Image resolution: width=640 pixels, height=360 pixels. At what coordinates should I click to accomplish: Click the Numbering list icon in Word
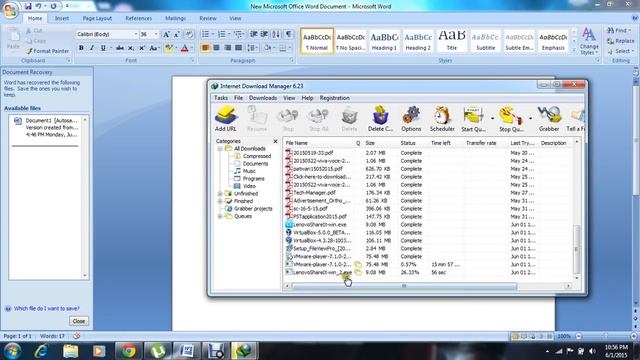coord(222,34)
